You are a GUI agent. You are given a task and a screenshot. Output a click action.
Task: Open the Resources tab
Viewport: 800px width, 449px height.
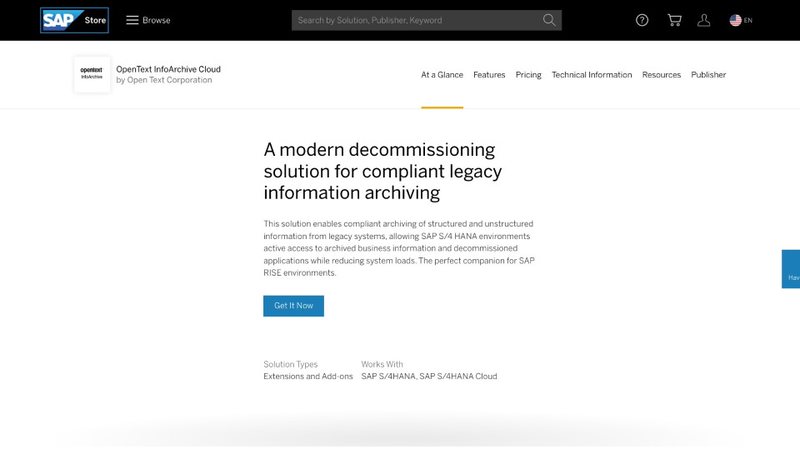[x=661, y=75]
